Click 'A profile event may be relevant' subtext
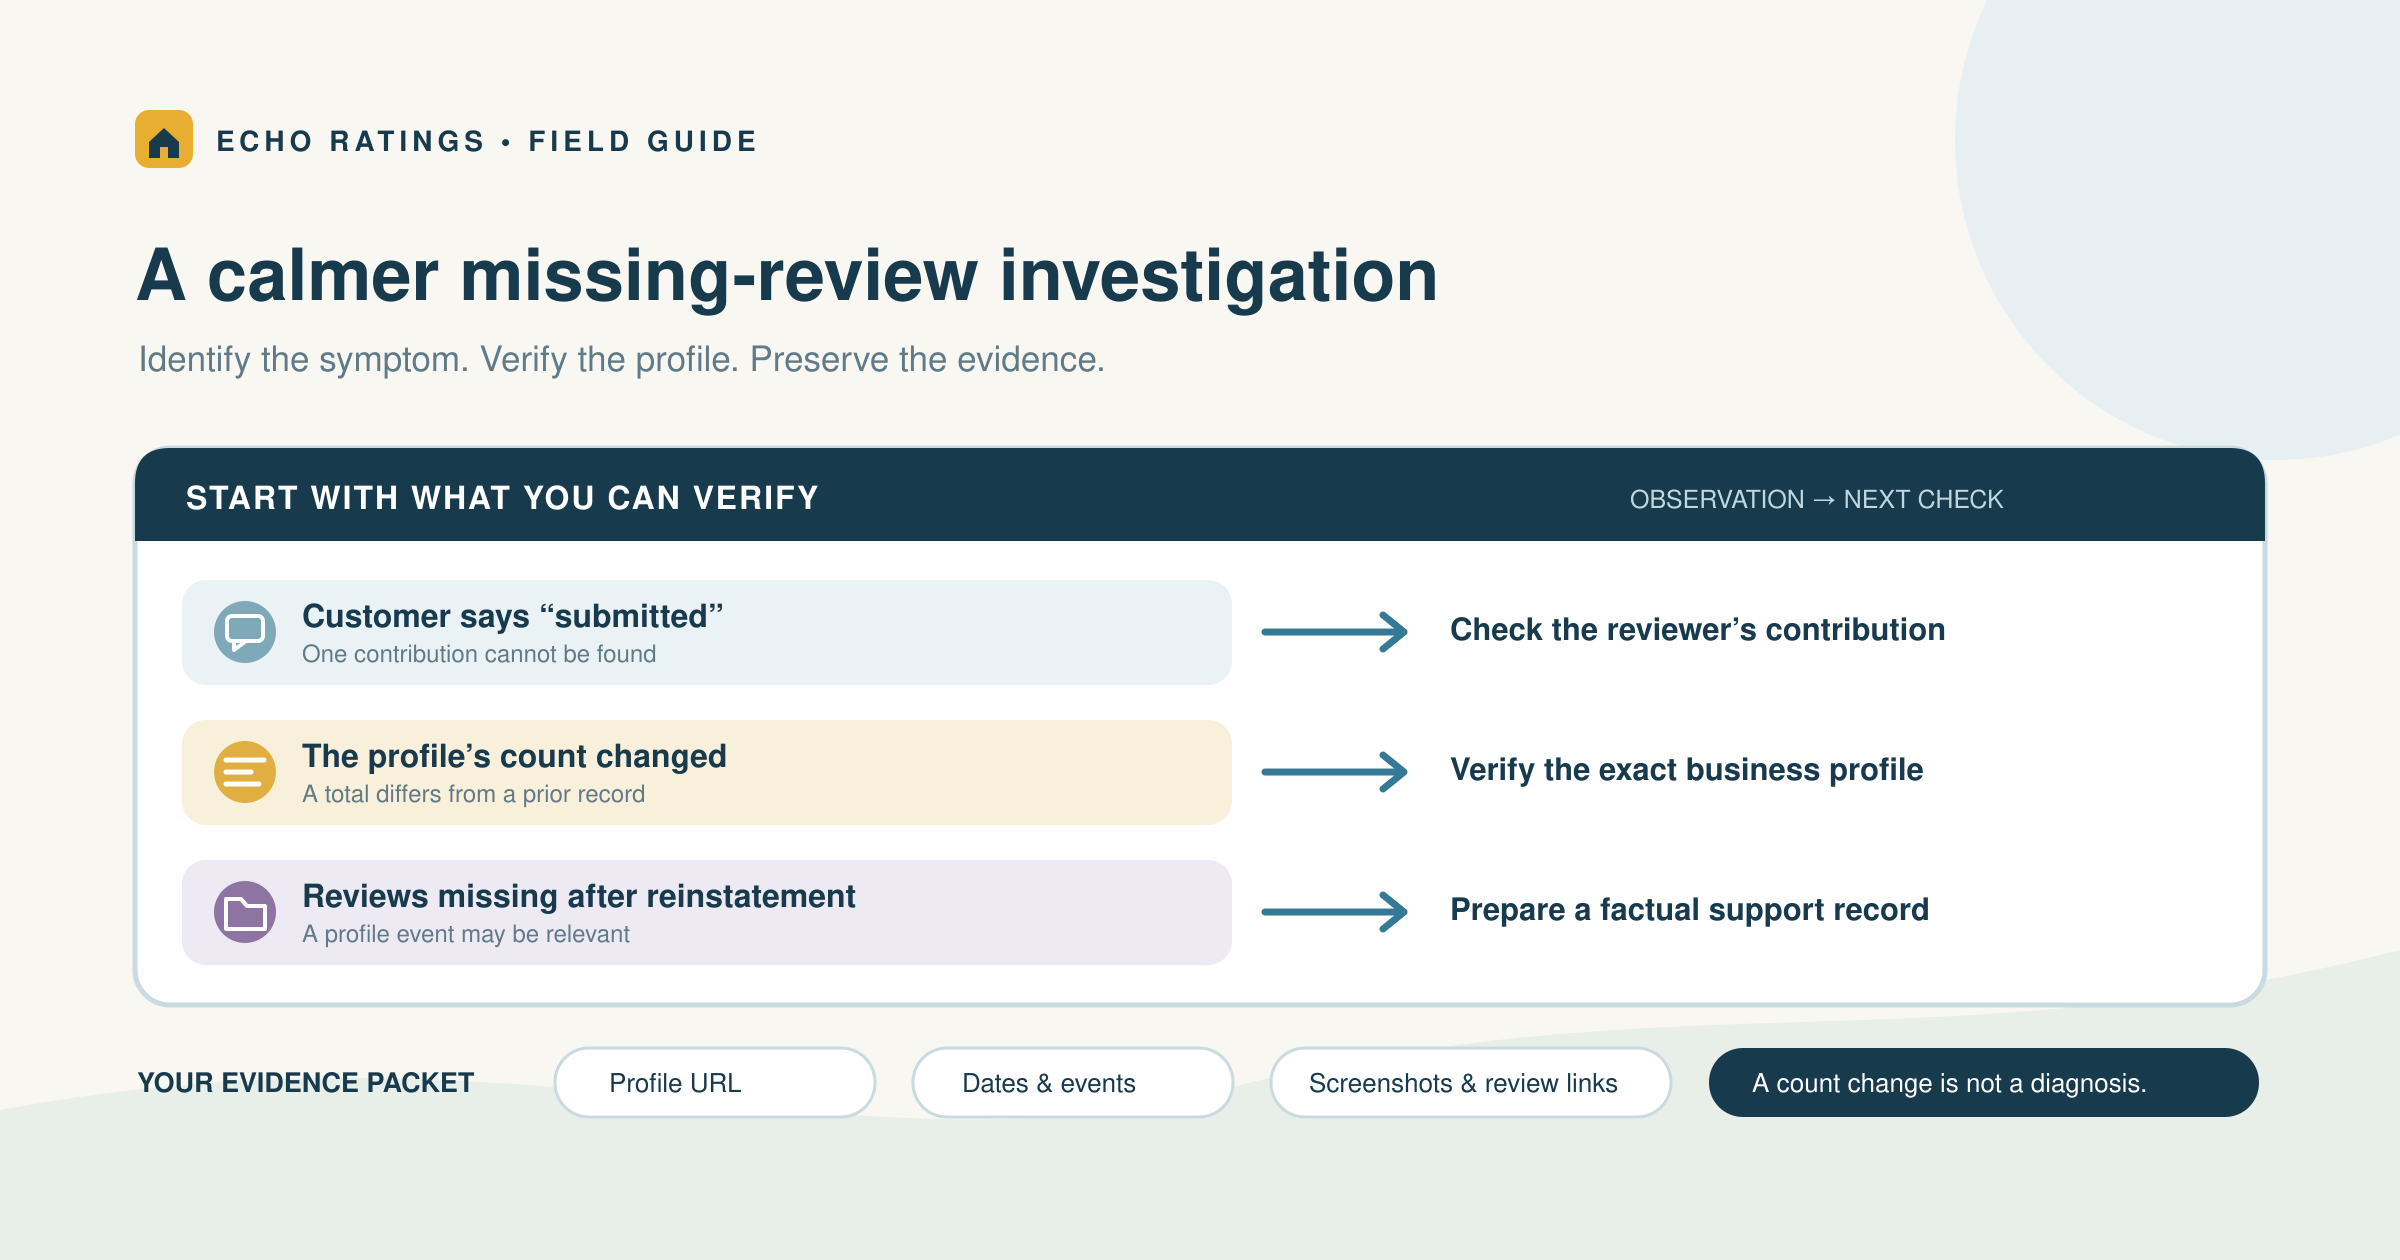2400x1260 pixels. click(466, 934)
